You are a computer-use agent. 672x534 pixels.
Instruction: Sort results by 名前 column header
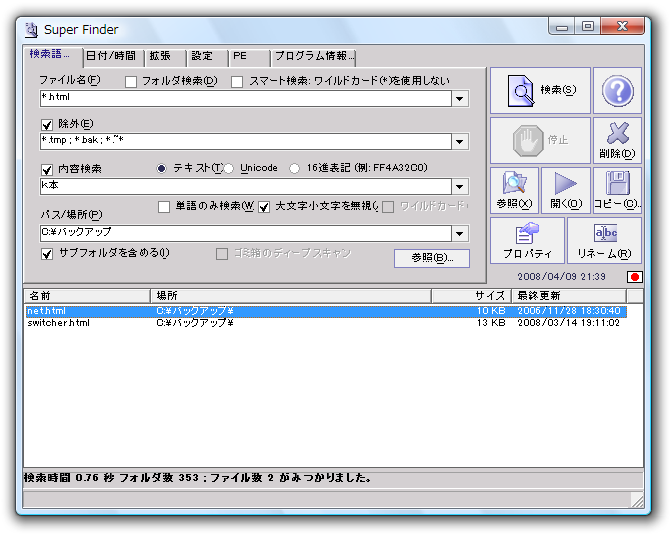coord(87,296)
